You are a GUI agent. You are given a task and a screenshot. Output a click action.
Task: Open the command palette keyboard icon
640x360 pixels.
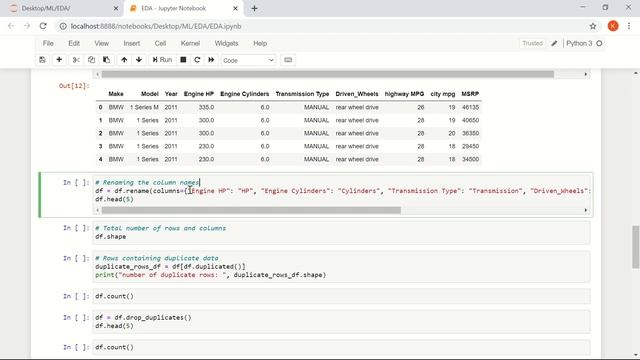pyautogui.click(x=288, y=60)
